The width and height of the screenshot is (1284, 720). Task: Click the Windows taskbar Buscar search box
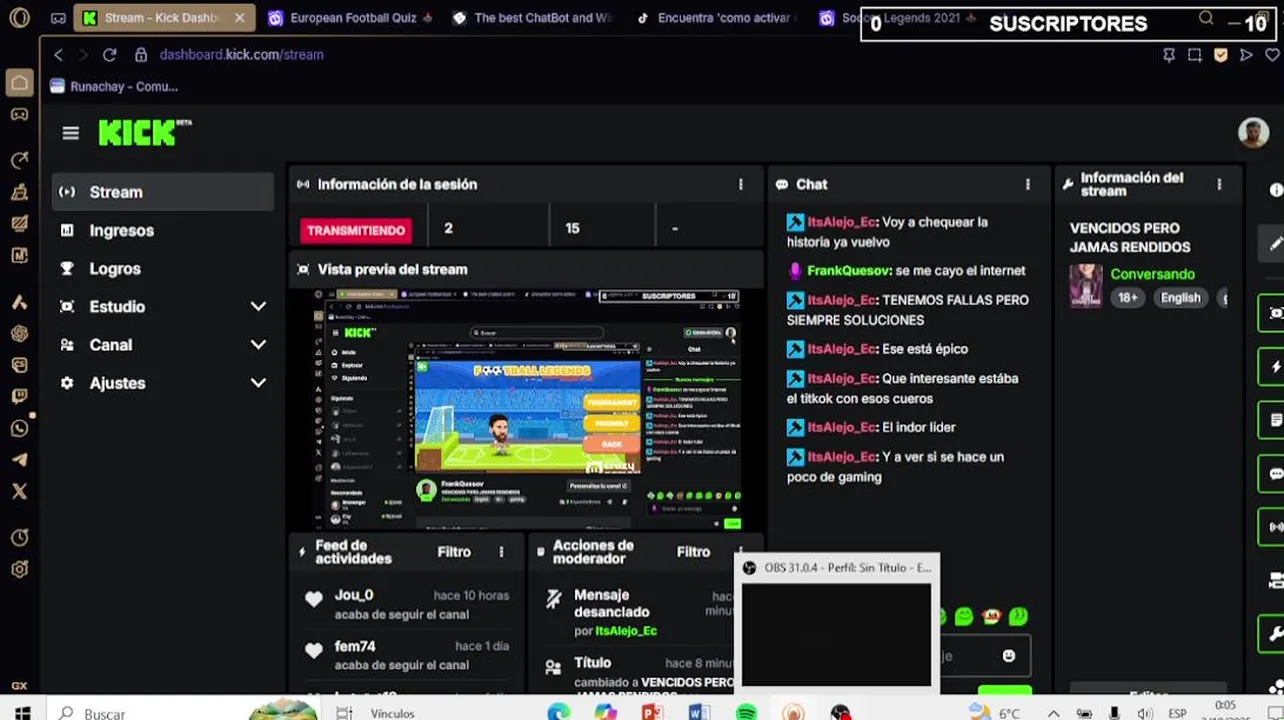(150, 713)
